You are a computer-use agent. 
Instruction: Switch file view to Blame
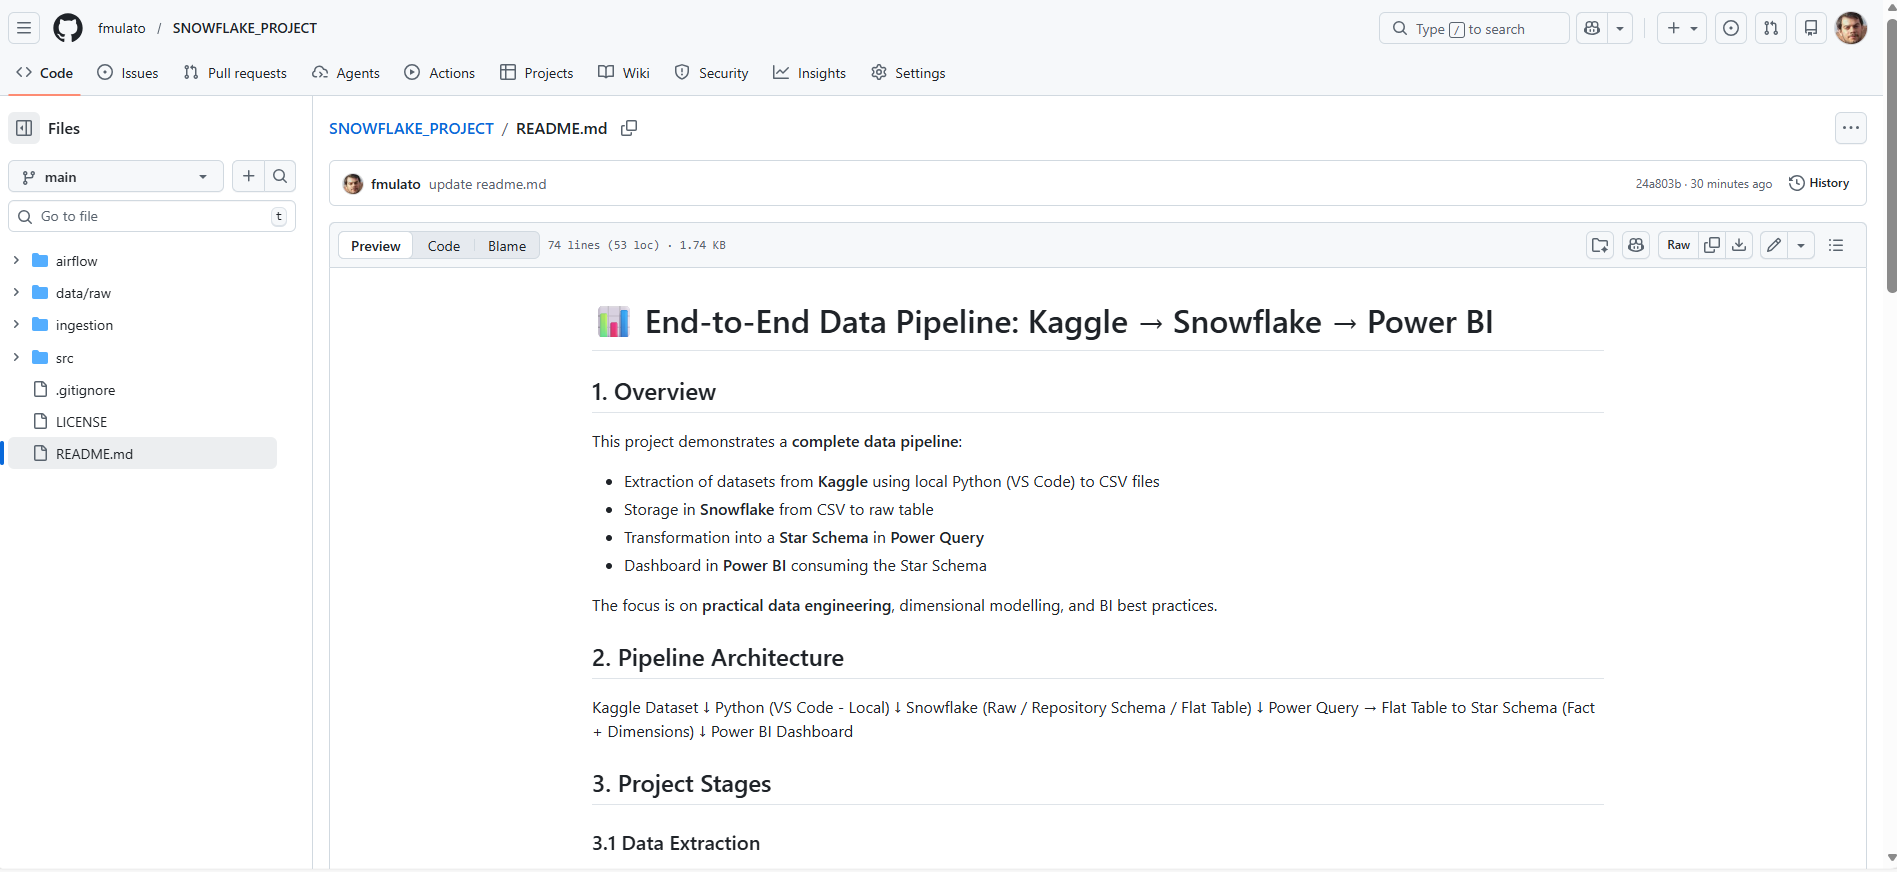point(507,246)
